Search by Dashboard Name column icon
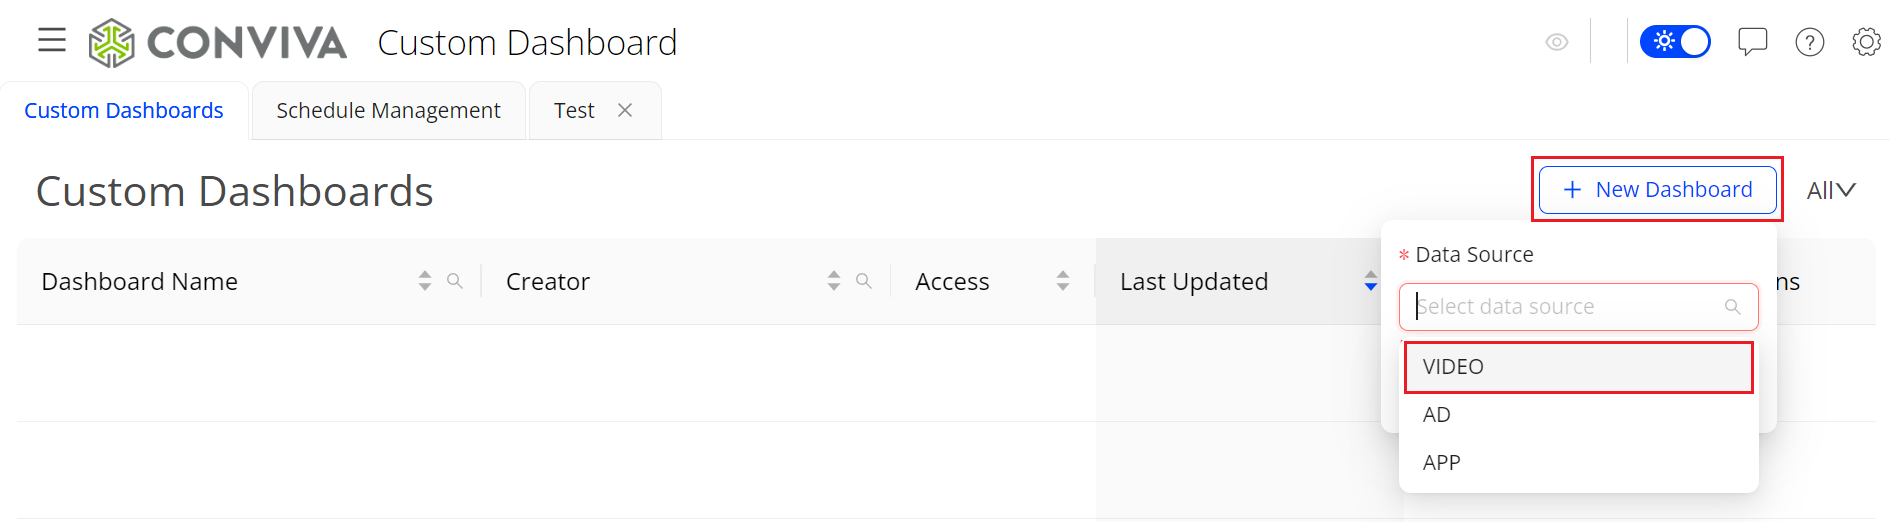This screenshot has height=522, width=1890. point(455,281)
